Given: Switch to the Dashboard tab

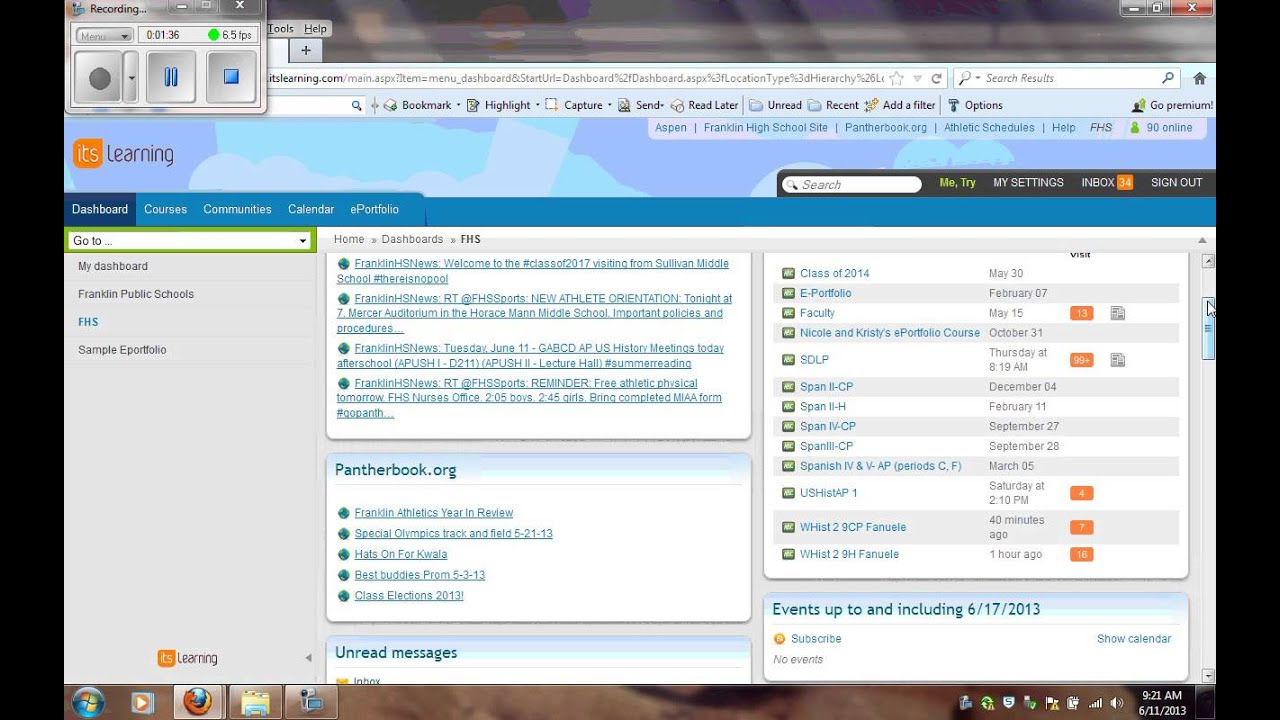Looking at the screenshot, I should [100, 209].
